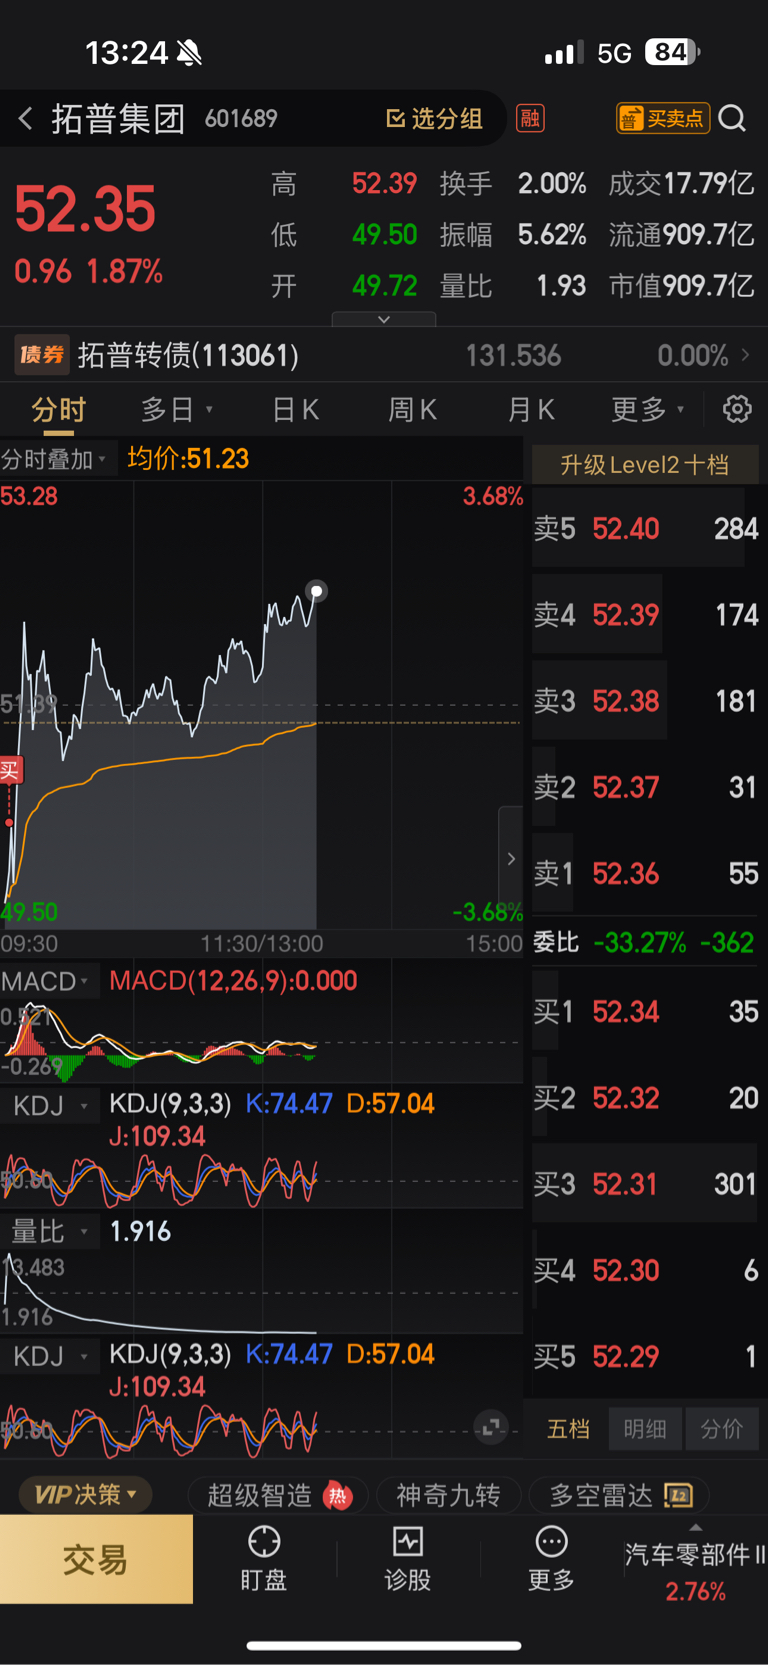Tap the red 热 hot badge icon
The width and height of the screenshot is (768, 1665).
(x=338, y=1496)
